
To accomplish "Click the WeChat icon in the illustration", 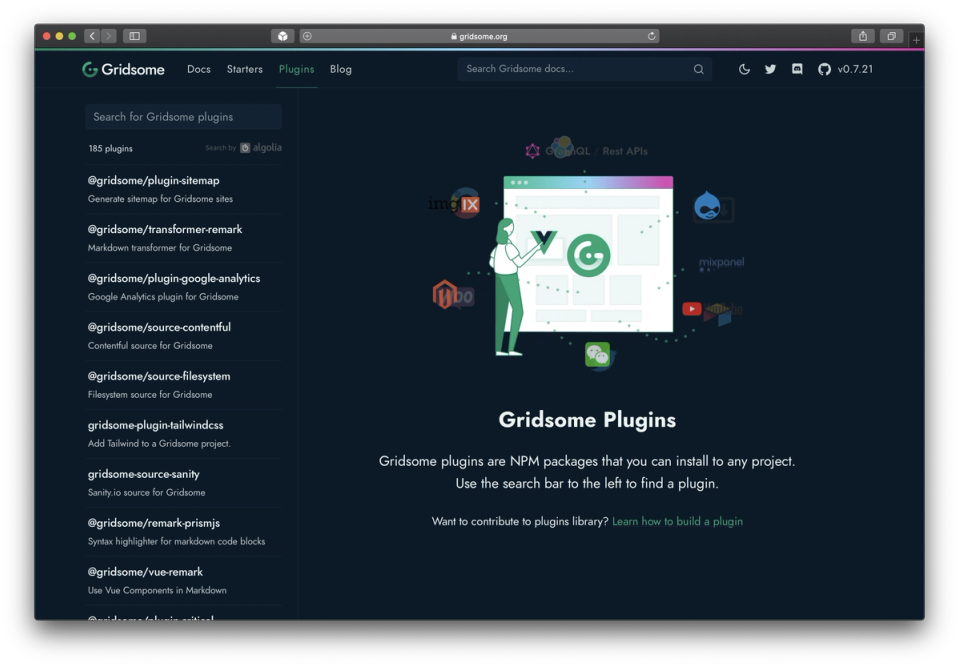I will pos(598,354).
